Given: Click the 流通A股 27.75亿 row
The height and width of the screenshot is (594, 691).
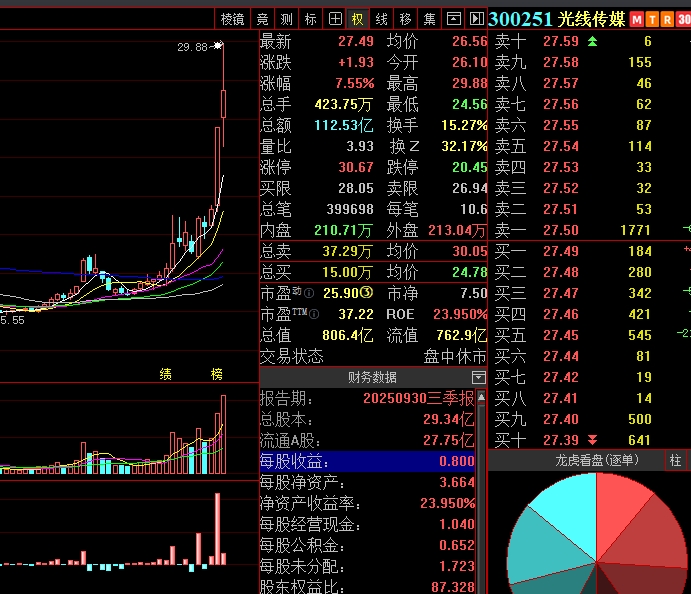Looking at the screenshot, I should coord(367,441).
